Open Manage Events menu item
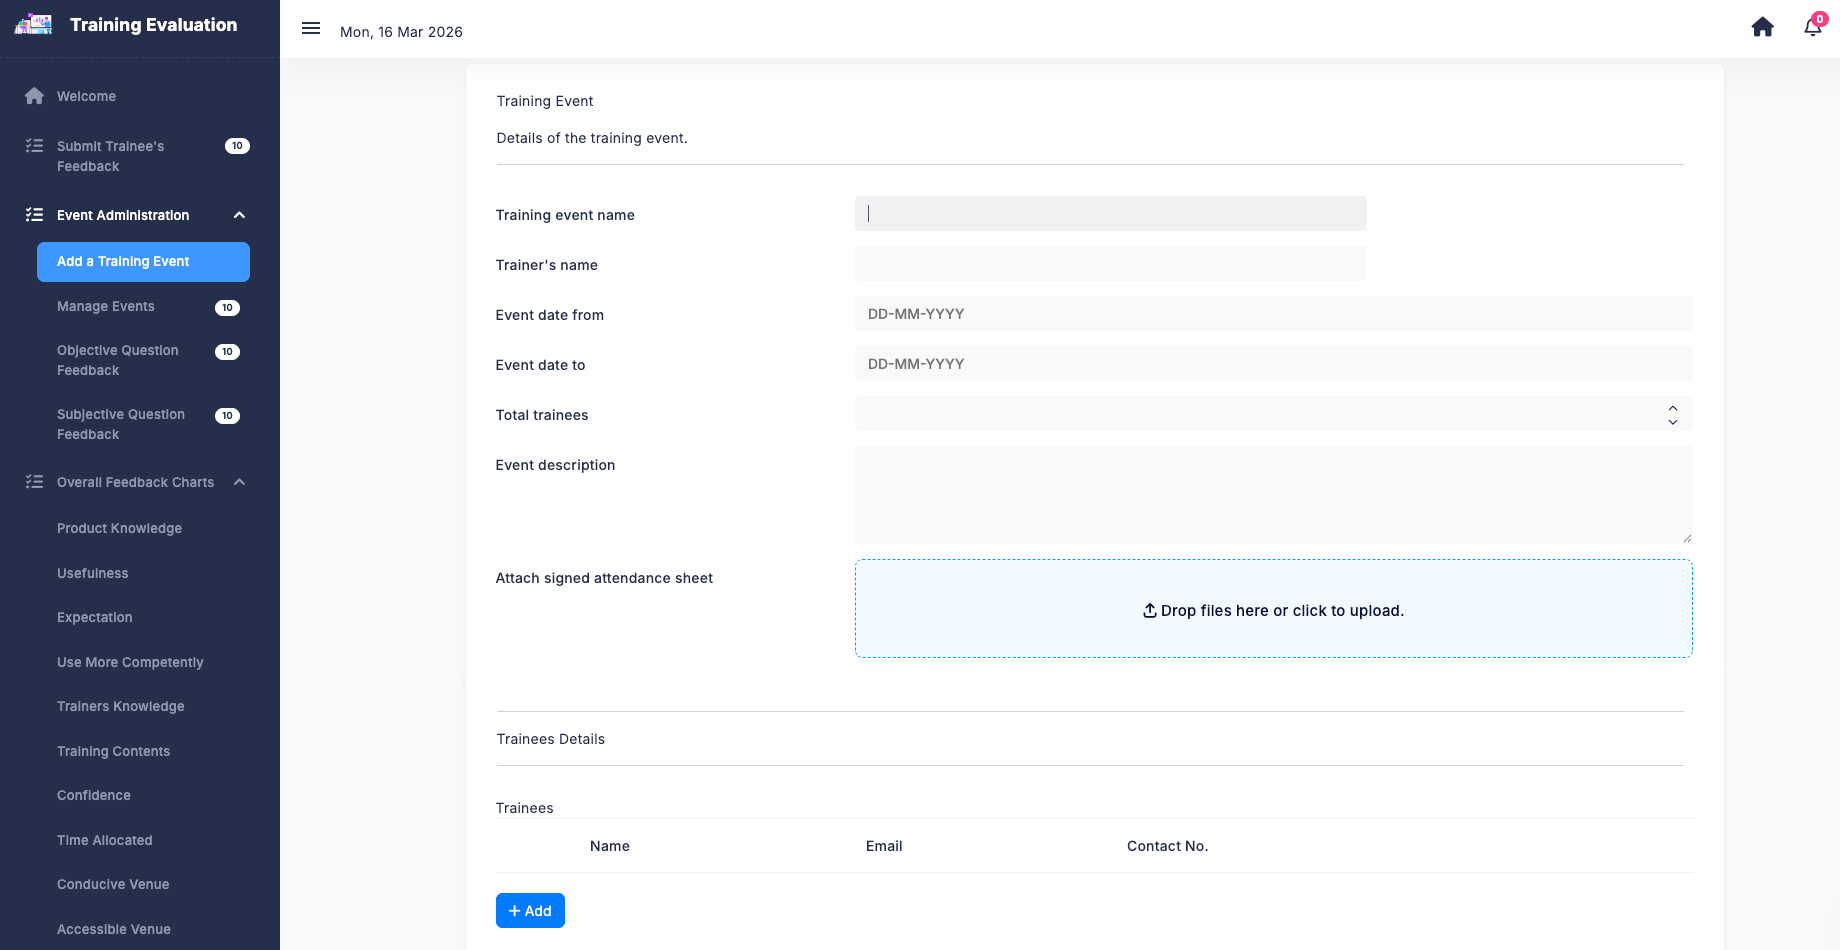1840x950 pixels. (x=106, y=306)
